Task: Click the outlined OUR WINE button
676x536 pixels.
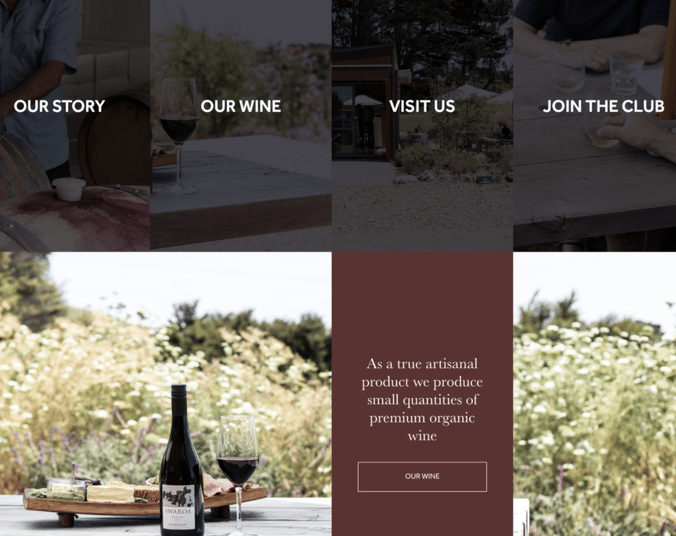Action: [x=422, y=476]
